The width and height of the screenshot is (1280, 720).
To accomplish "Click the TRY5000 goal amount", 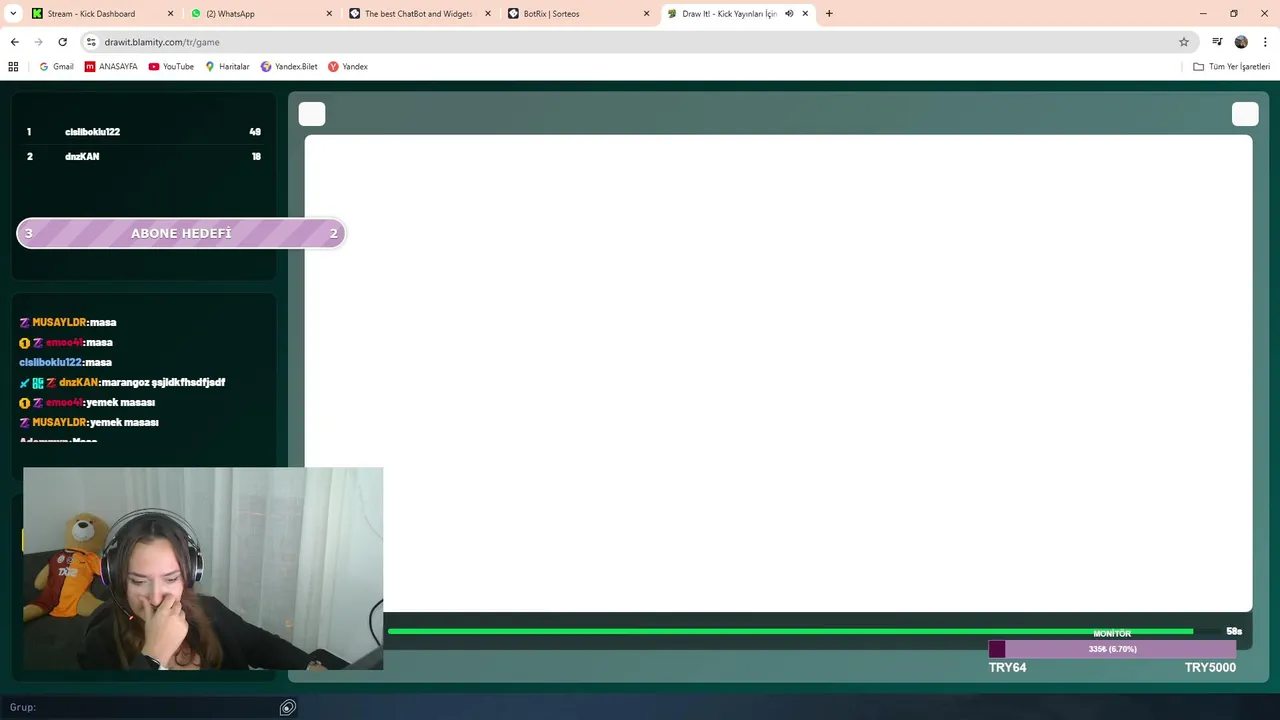I will tap(1210, 668).
